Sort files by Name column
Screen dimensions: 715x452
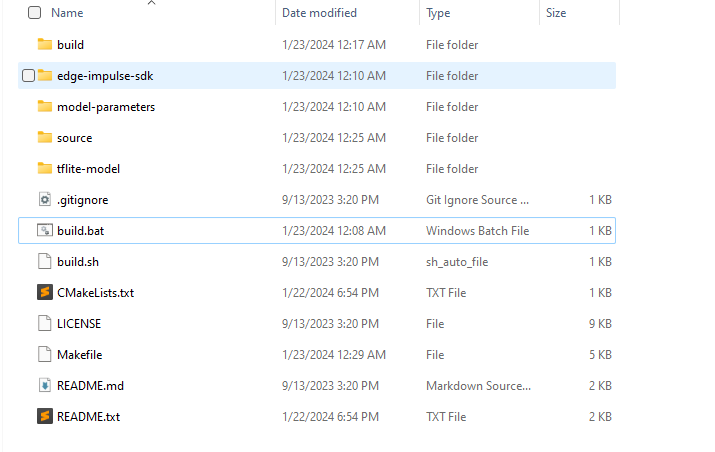67,13
